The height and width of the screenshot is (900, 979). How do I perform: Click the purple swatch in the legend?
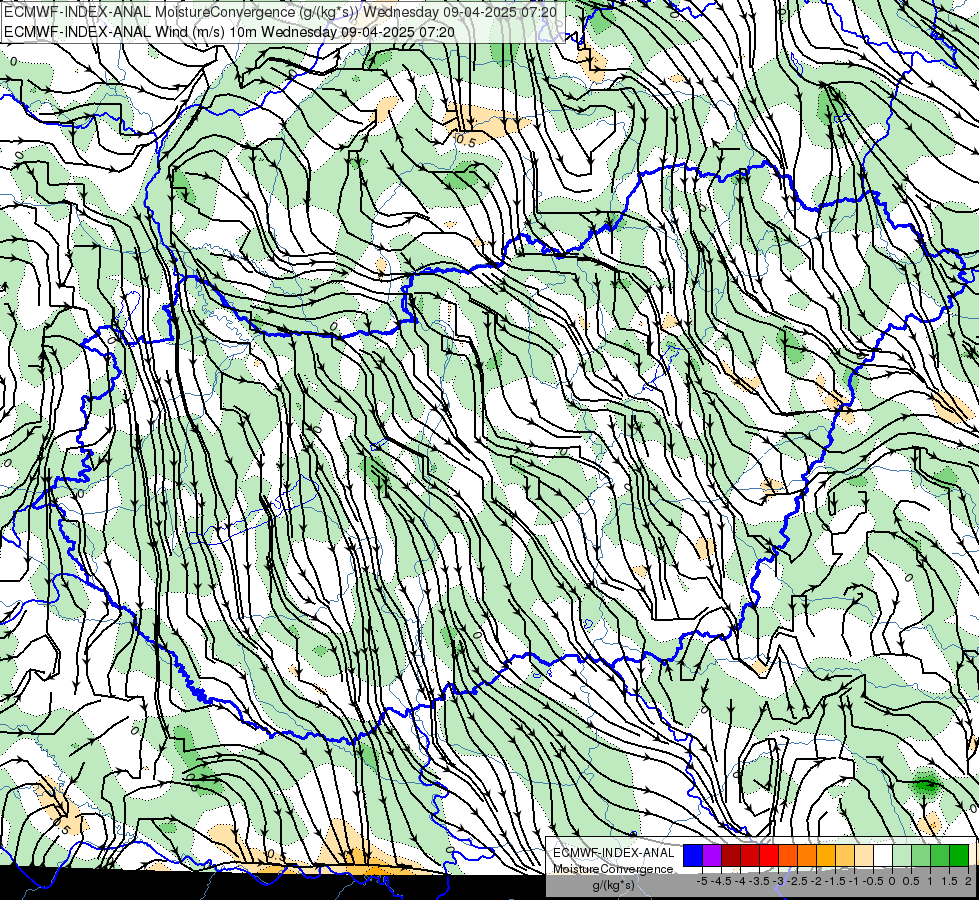click(712, 856)
